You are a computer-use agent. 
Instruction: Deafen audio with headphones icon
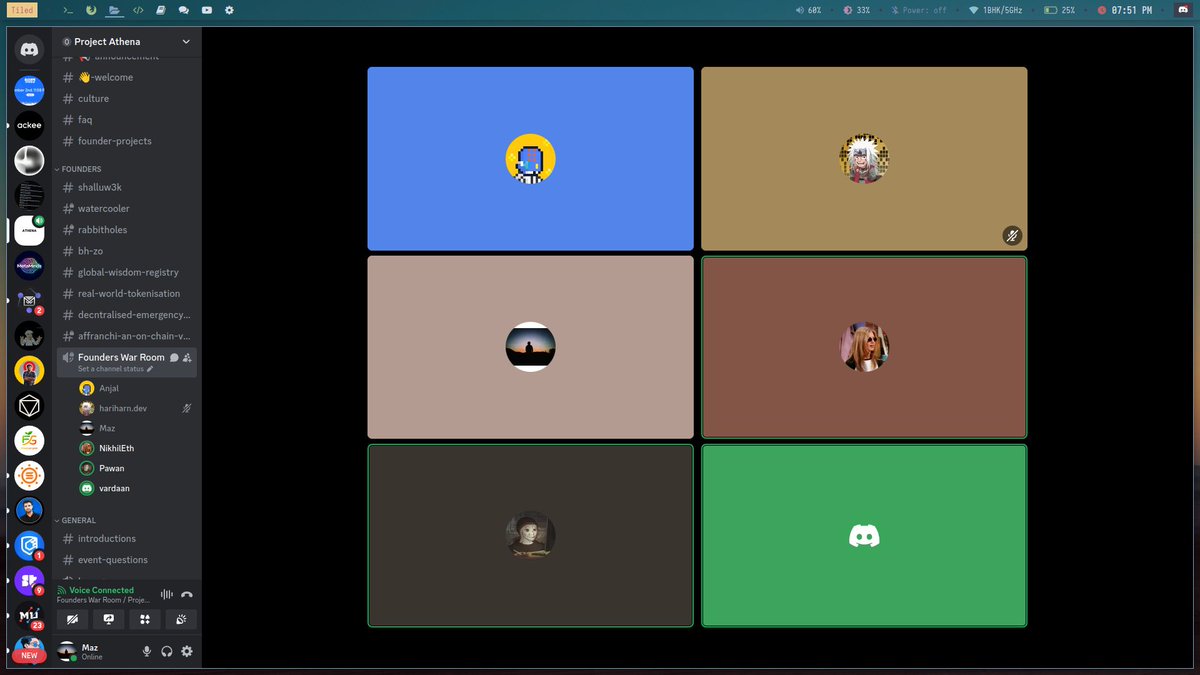[167, 651]
